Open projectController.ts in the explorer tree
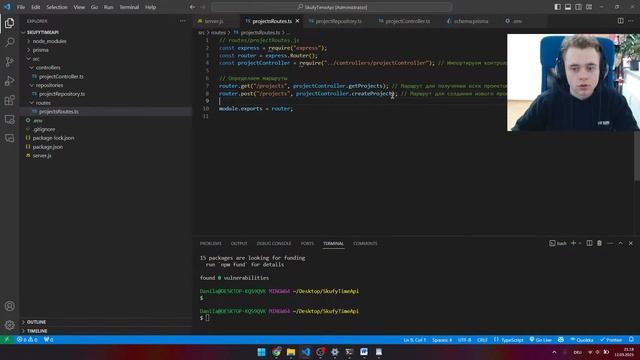 (61, 77)
